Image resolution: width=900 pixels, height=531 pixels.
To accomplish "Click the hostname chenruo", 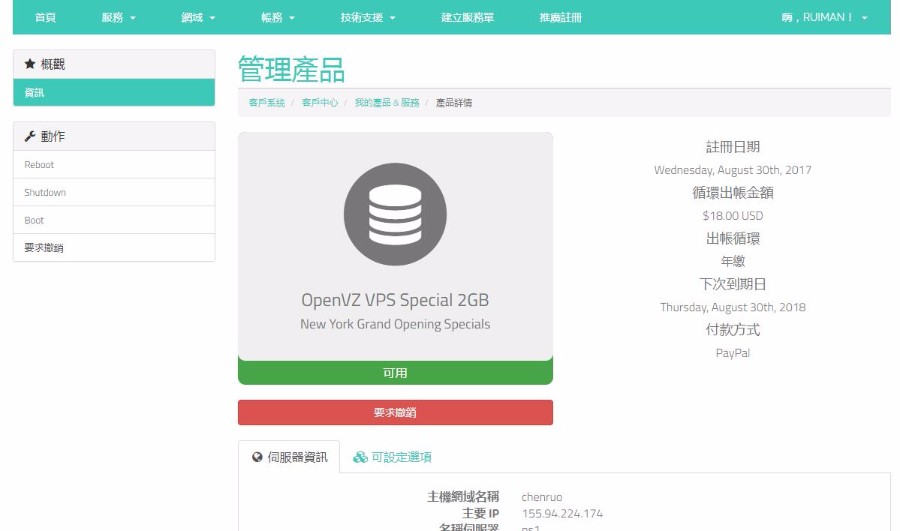I will (541, 497).
